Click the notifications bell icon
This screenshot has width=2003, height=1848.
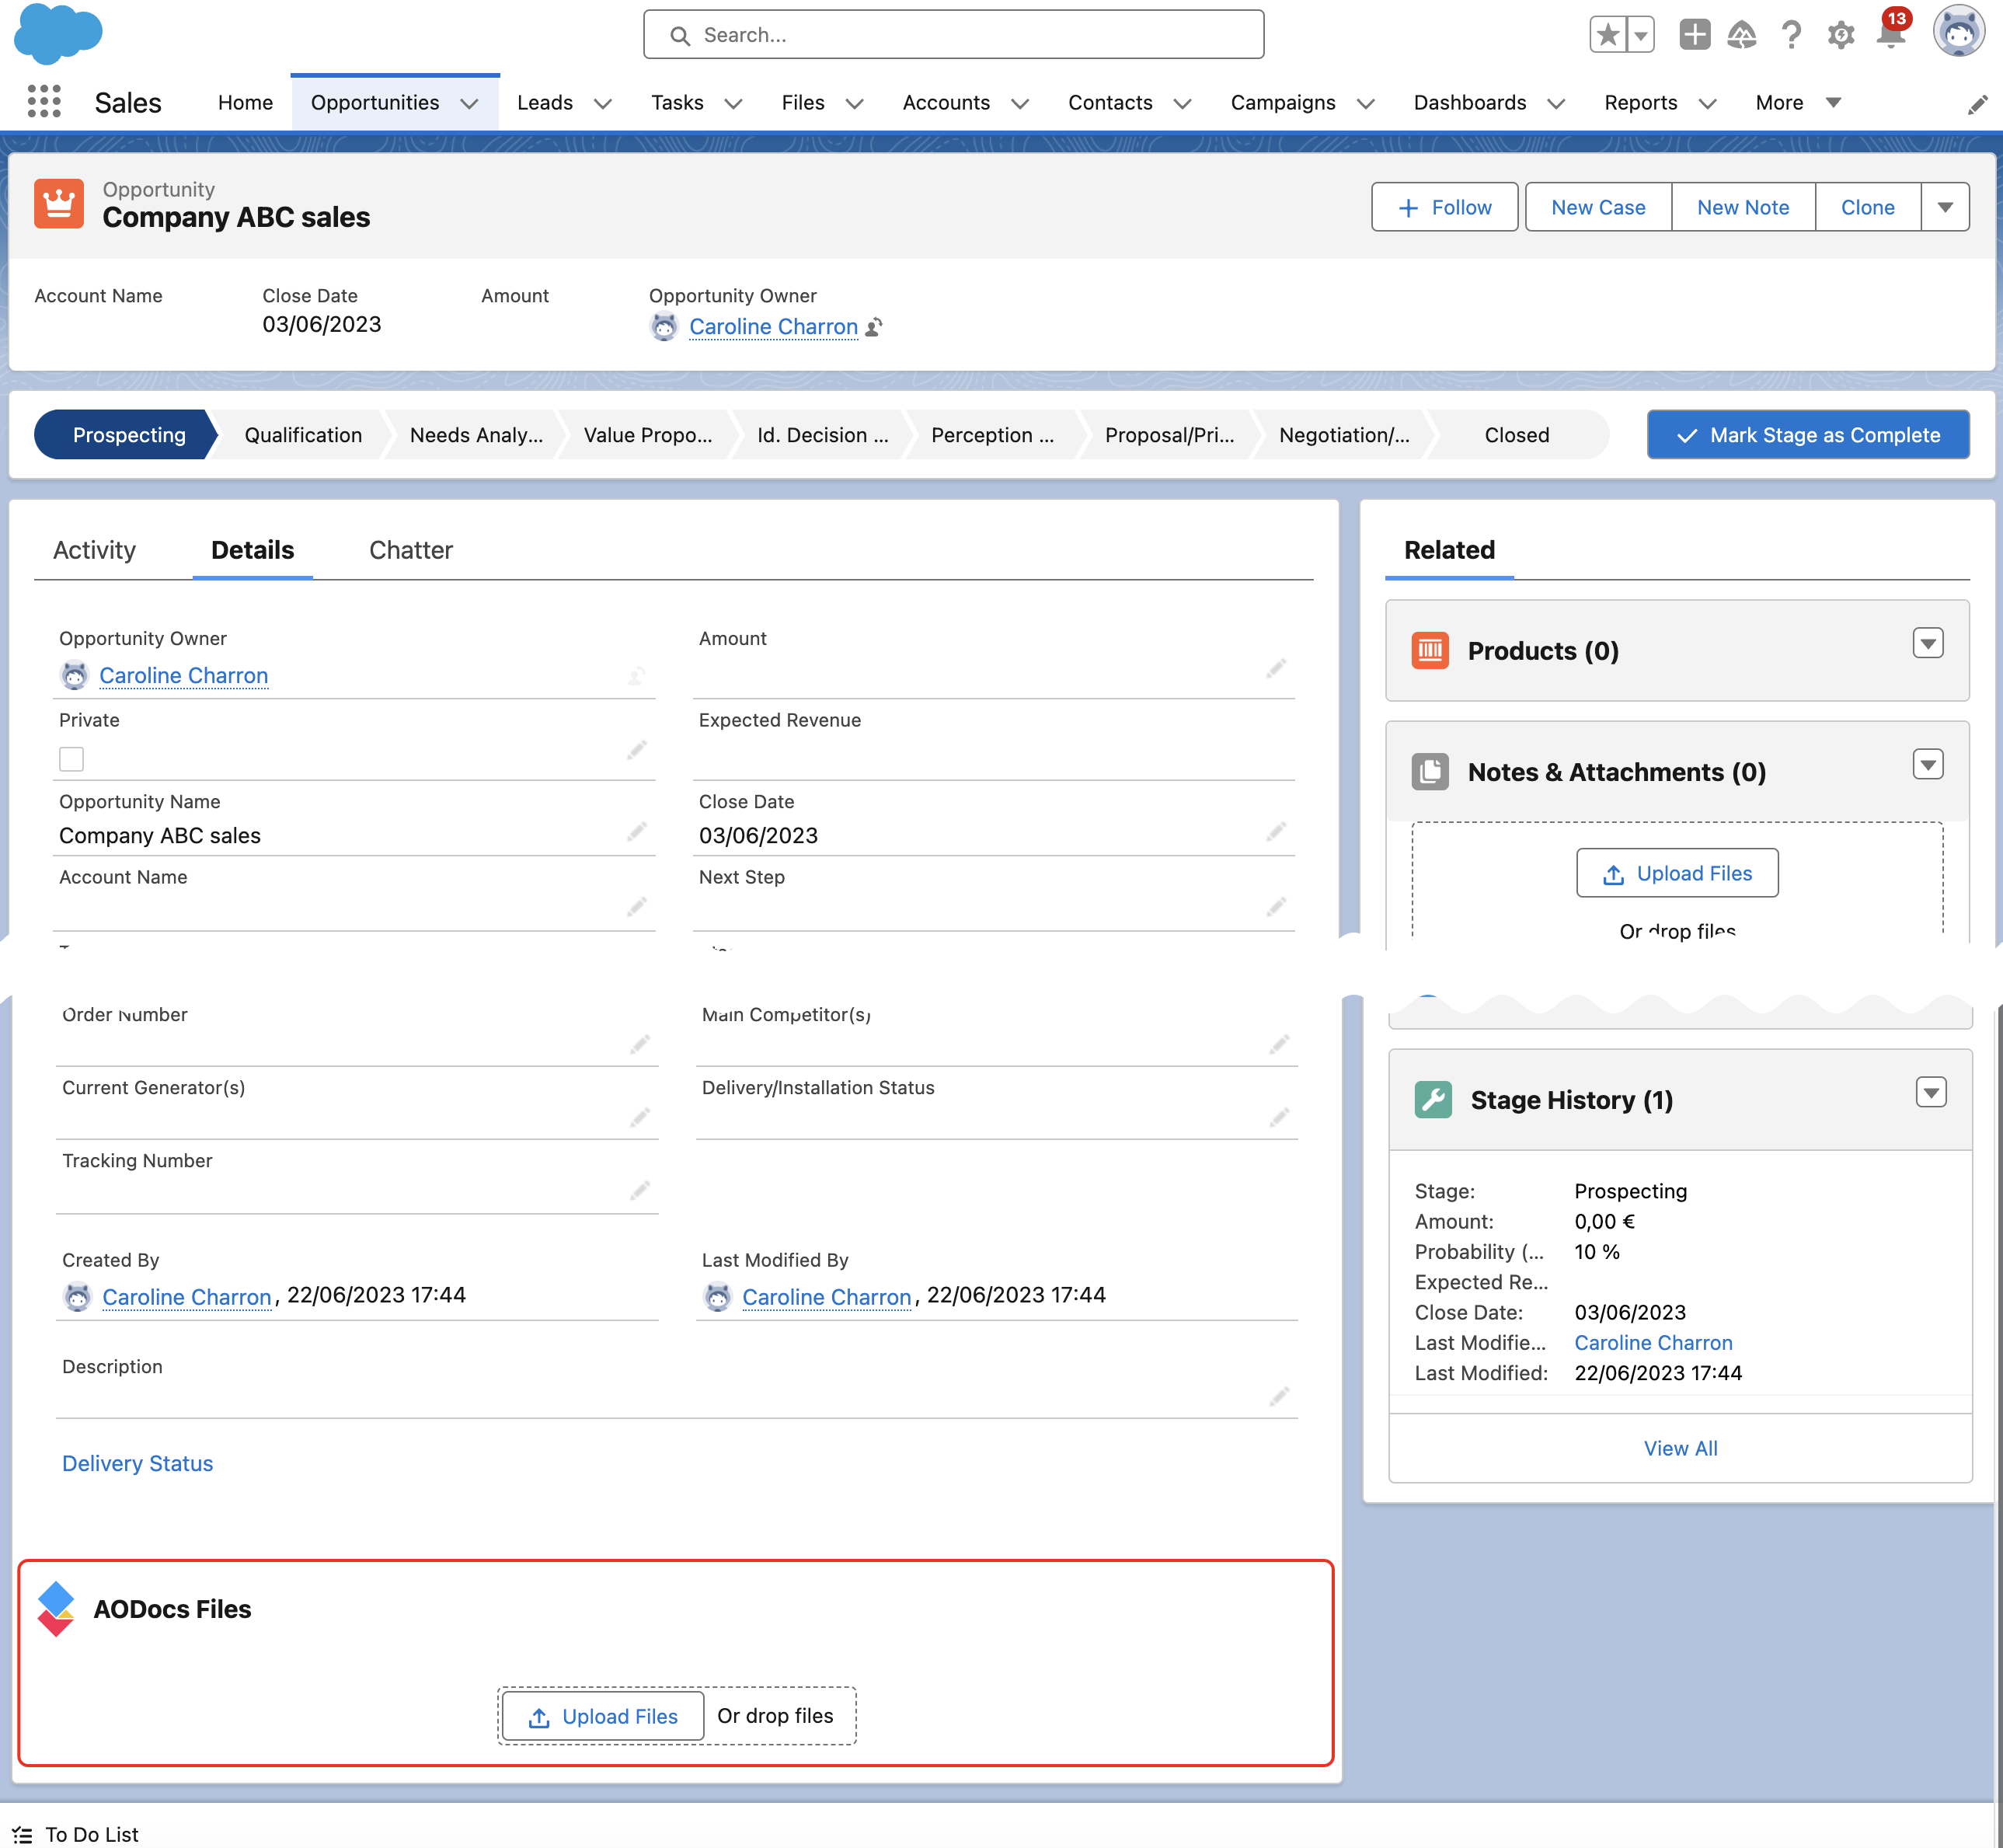[x=1890, y=36]
